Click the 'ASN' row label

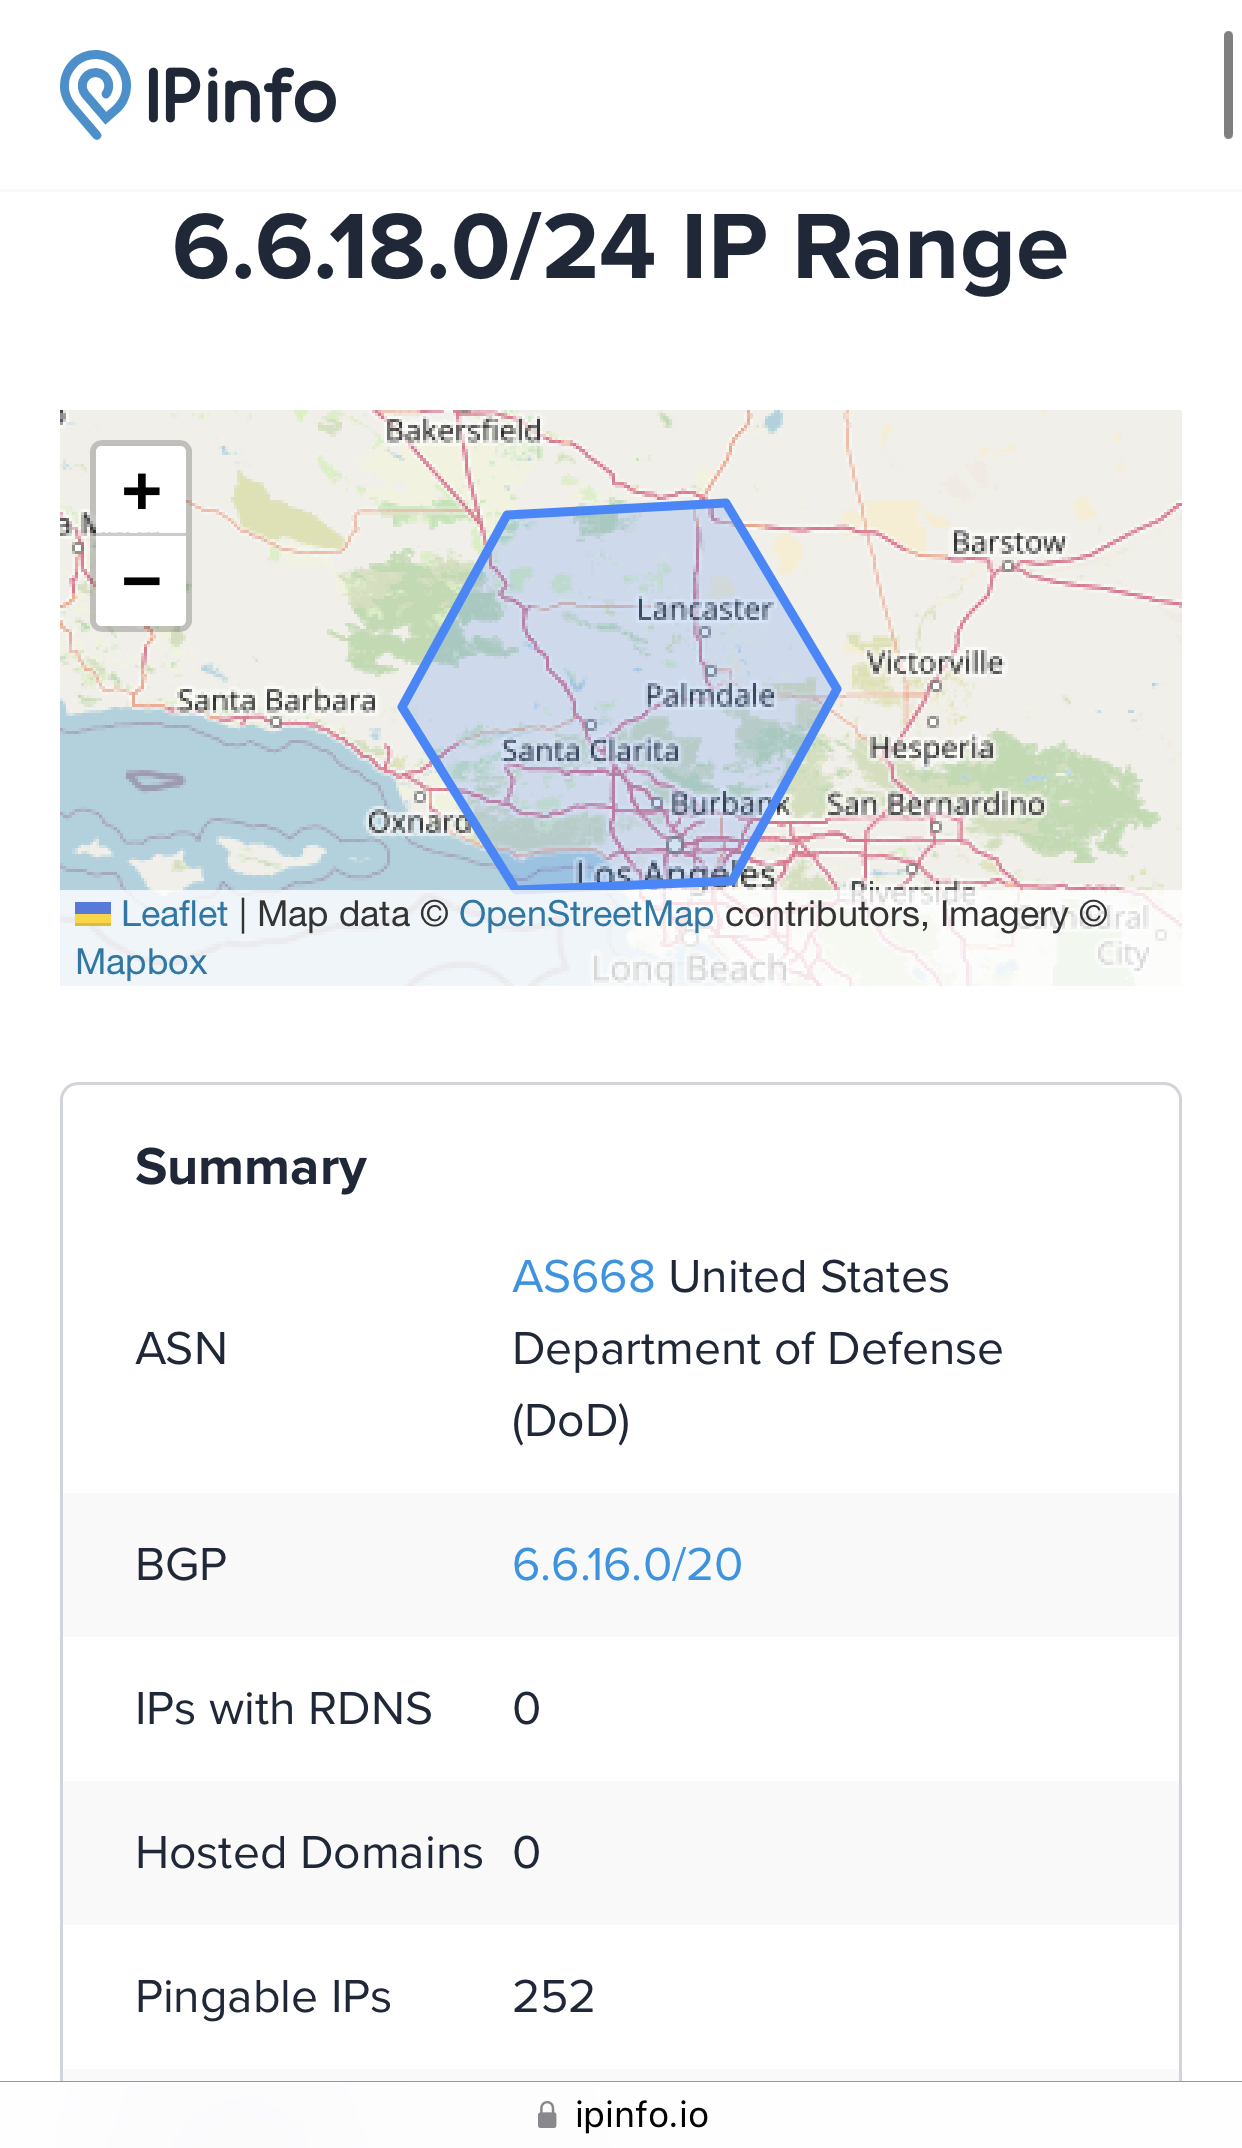pos(181,1349)
